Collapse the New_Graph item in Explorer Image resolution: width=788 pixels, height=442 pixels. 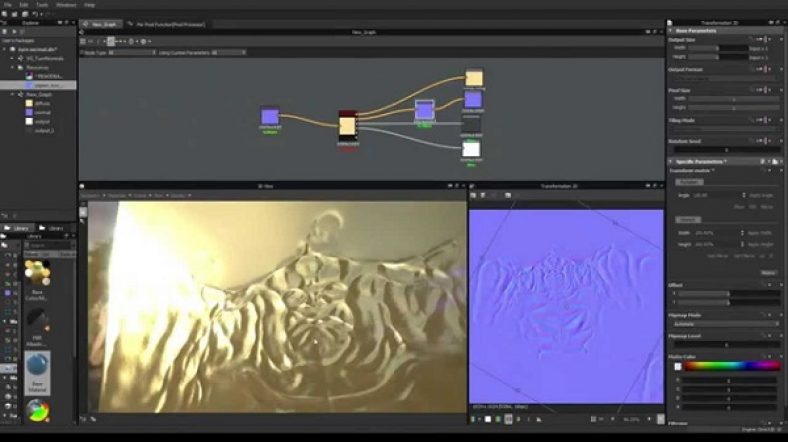[x=13, y=94]
